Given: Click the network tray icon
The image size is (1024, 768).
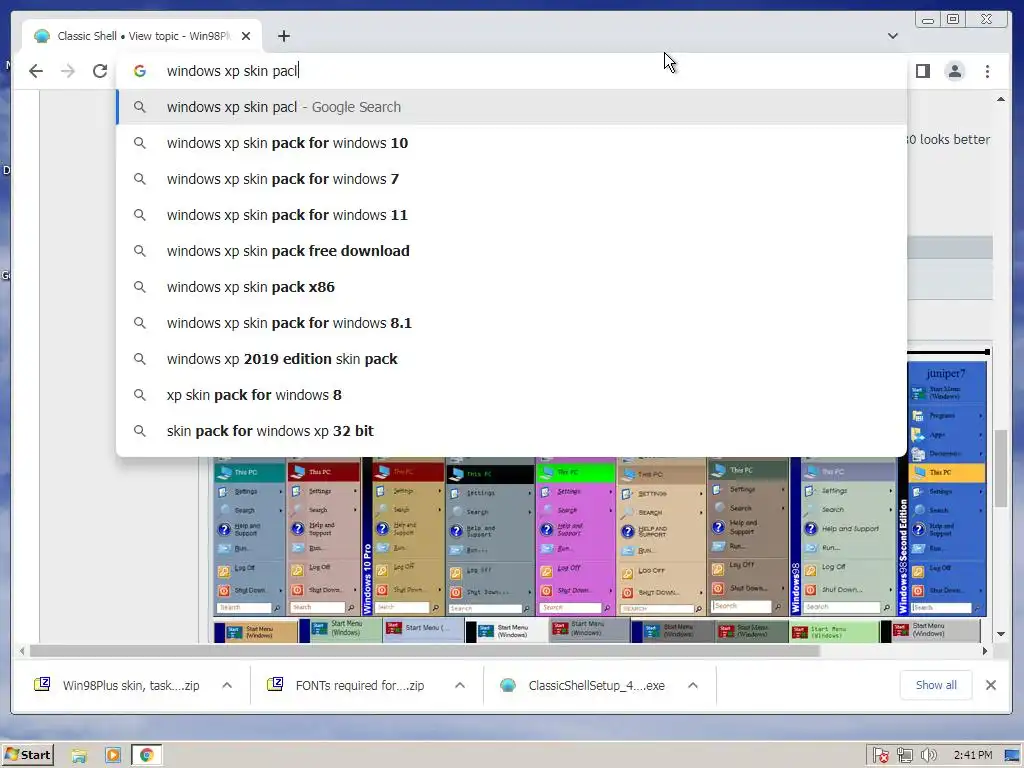Looking at the screenshot, I should pos(904,756).
